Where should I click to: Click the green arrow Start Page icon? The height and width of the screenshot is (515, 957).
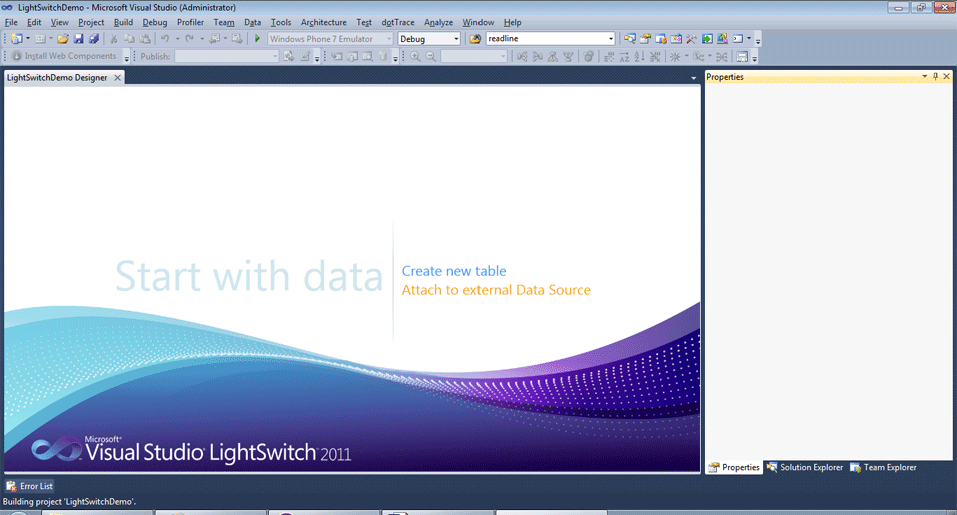[707, 38]
